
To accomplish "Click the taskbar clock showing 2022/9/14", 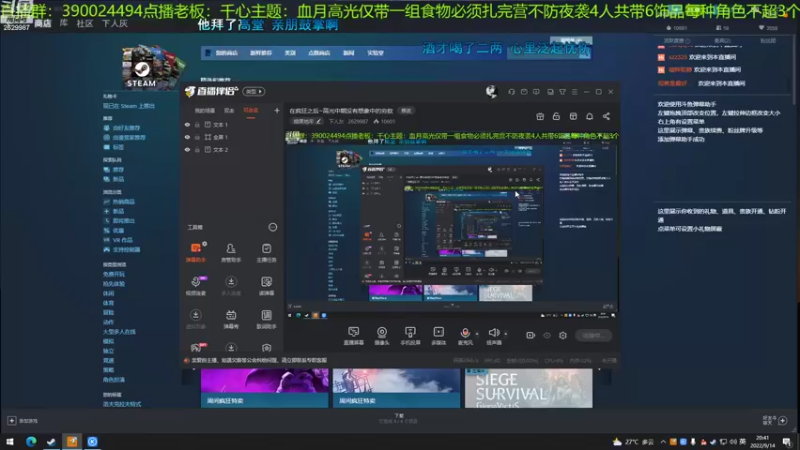I will 762,442.
